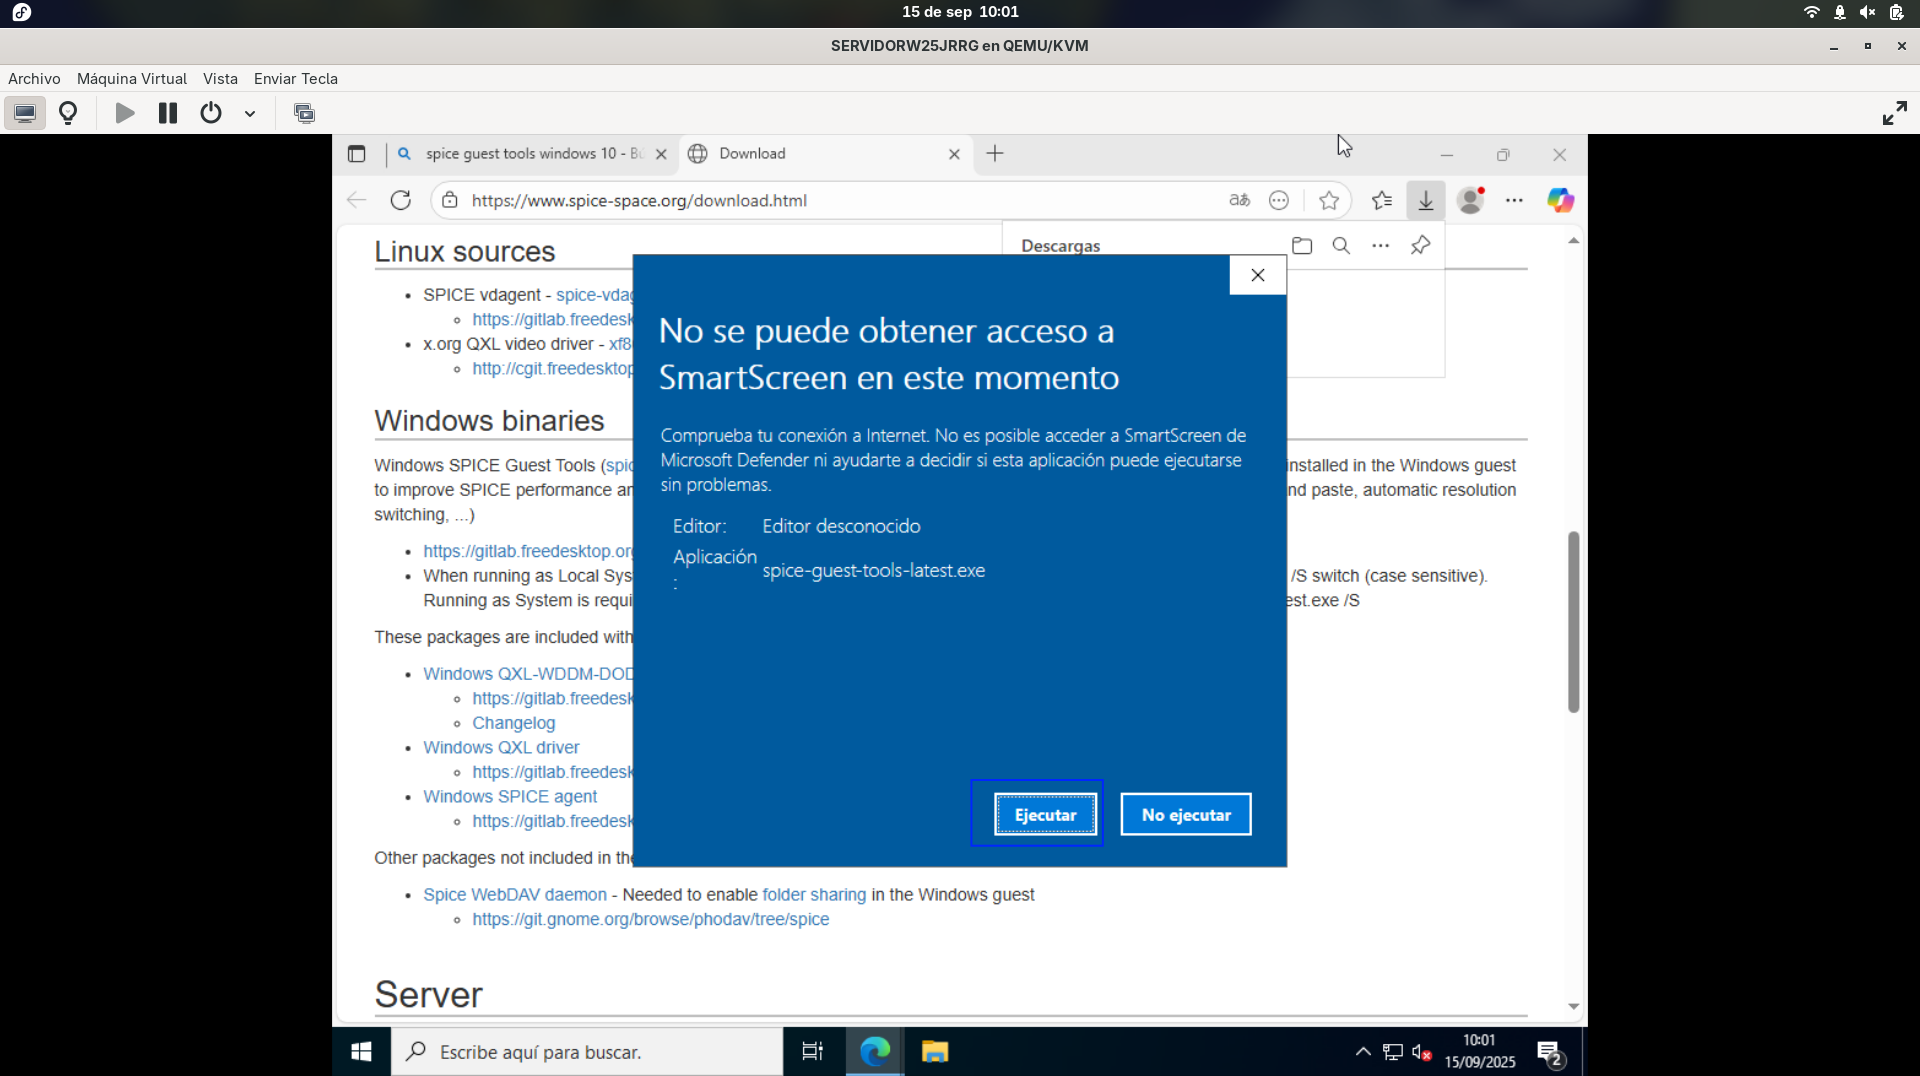The height and width of the screenshot is (1076, 1920).
Task: Toggle the Edge downloads button
Action: [x=1426, y=200]
